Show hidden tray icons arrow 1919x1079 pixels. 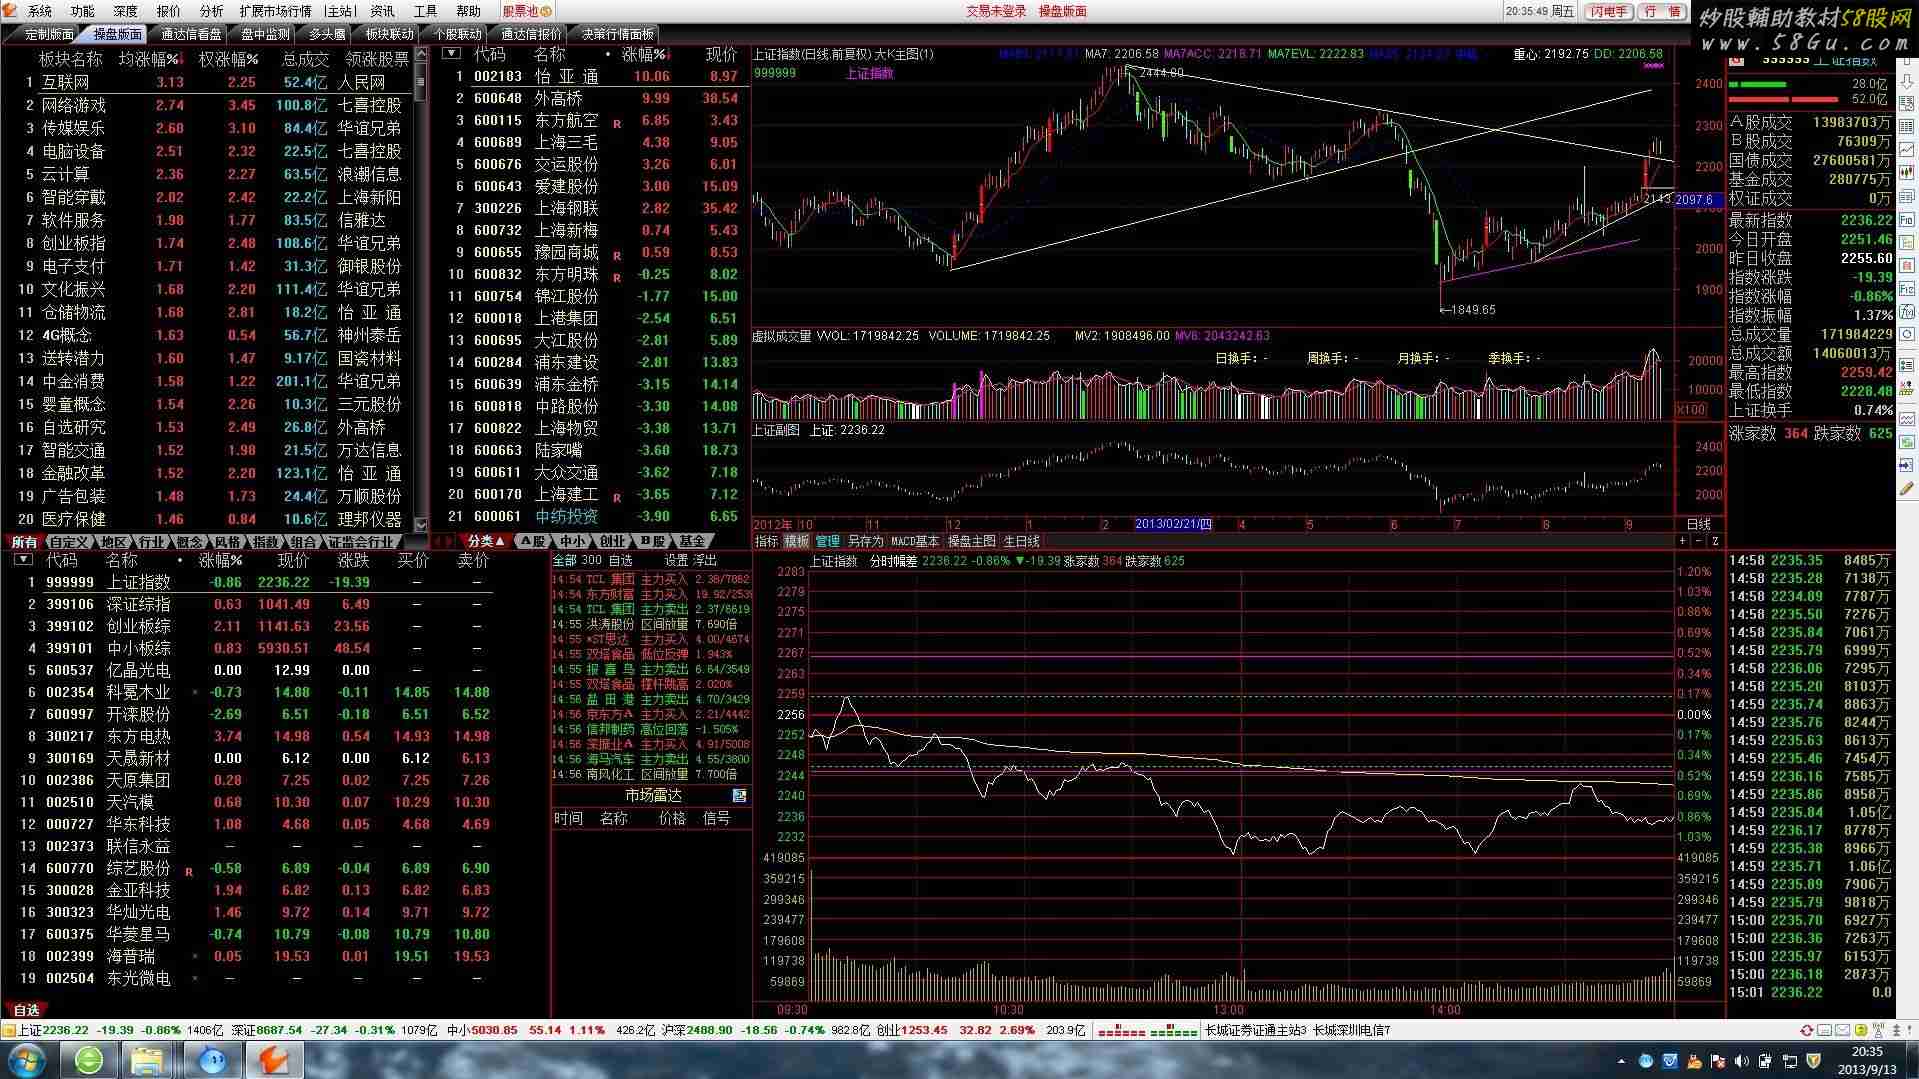click(x=1621, y=1061)
